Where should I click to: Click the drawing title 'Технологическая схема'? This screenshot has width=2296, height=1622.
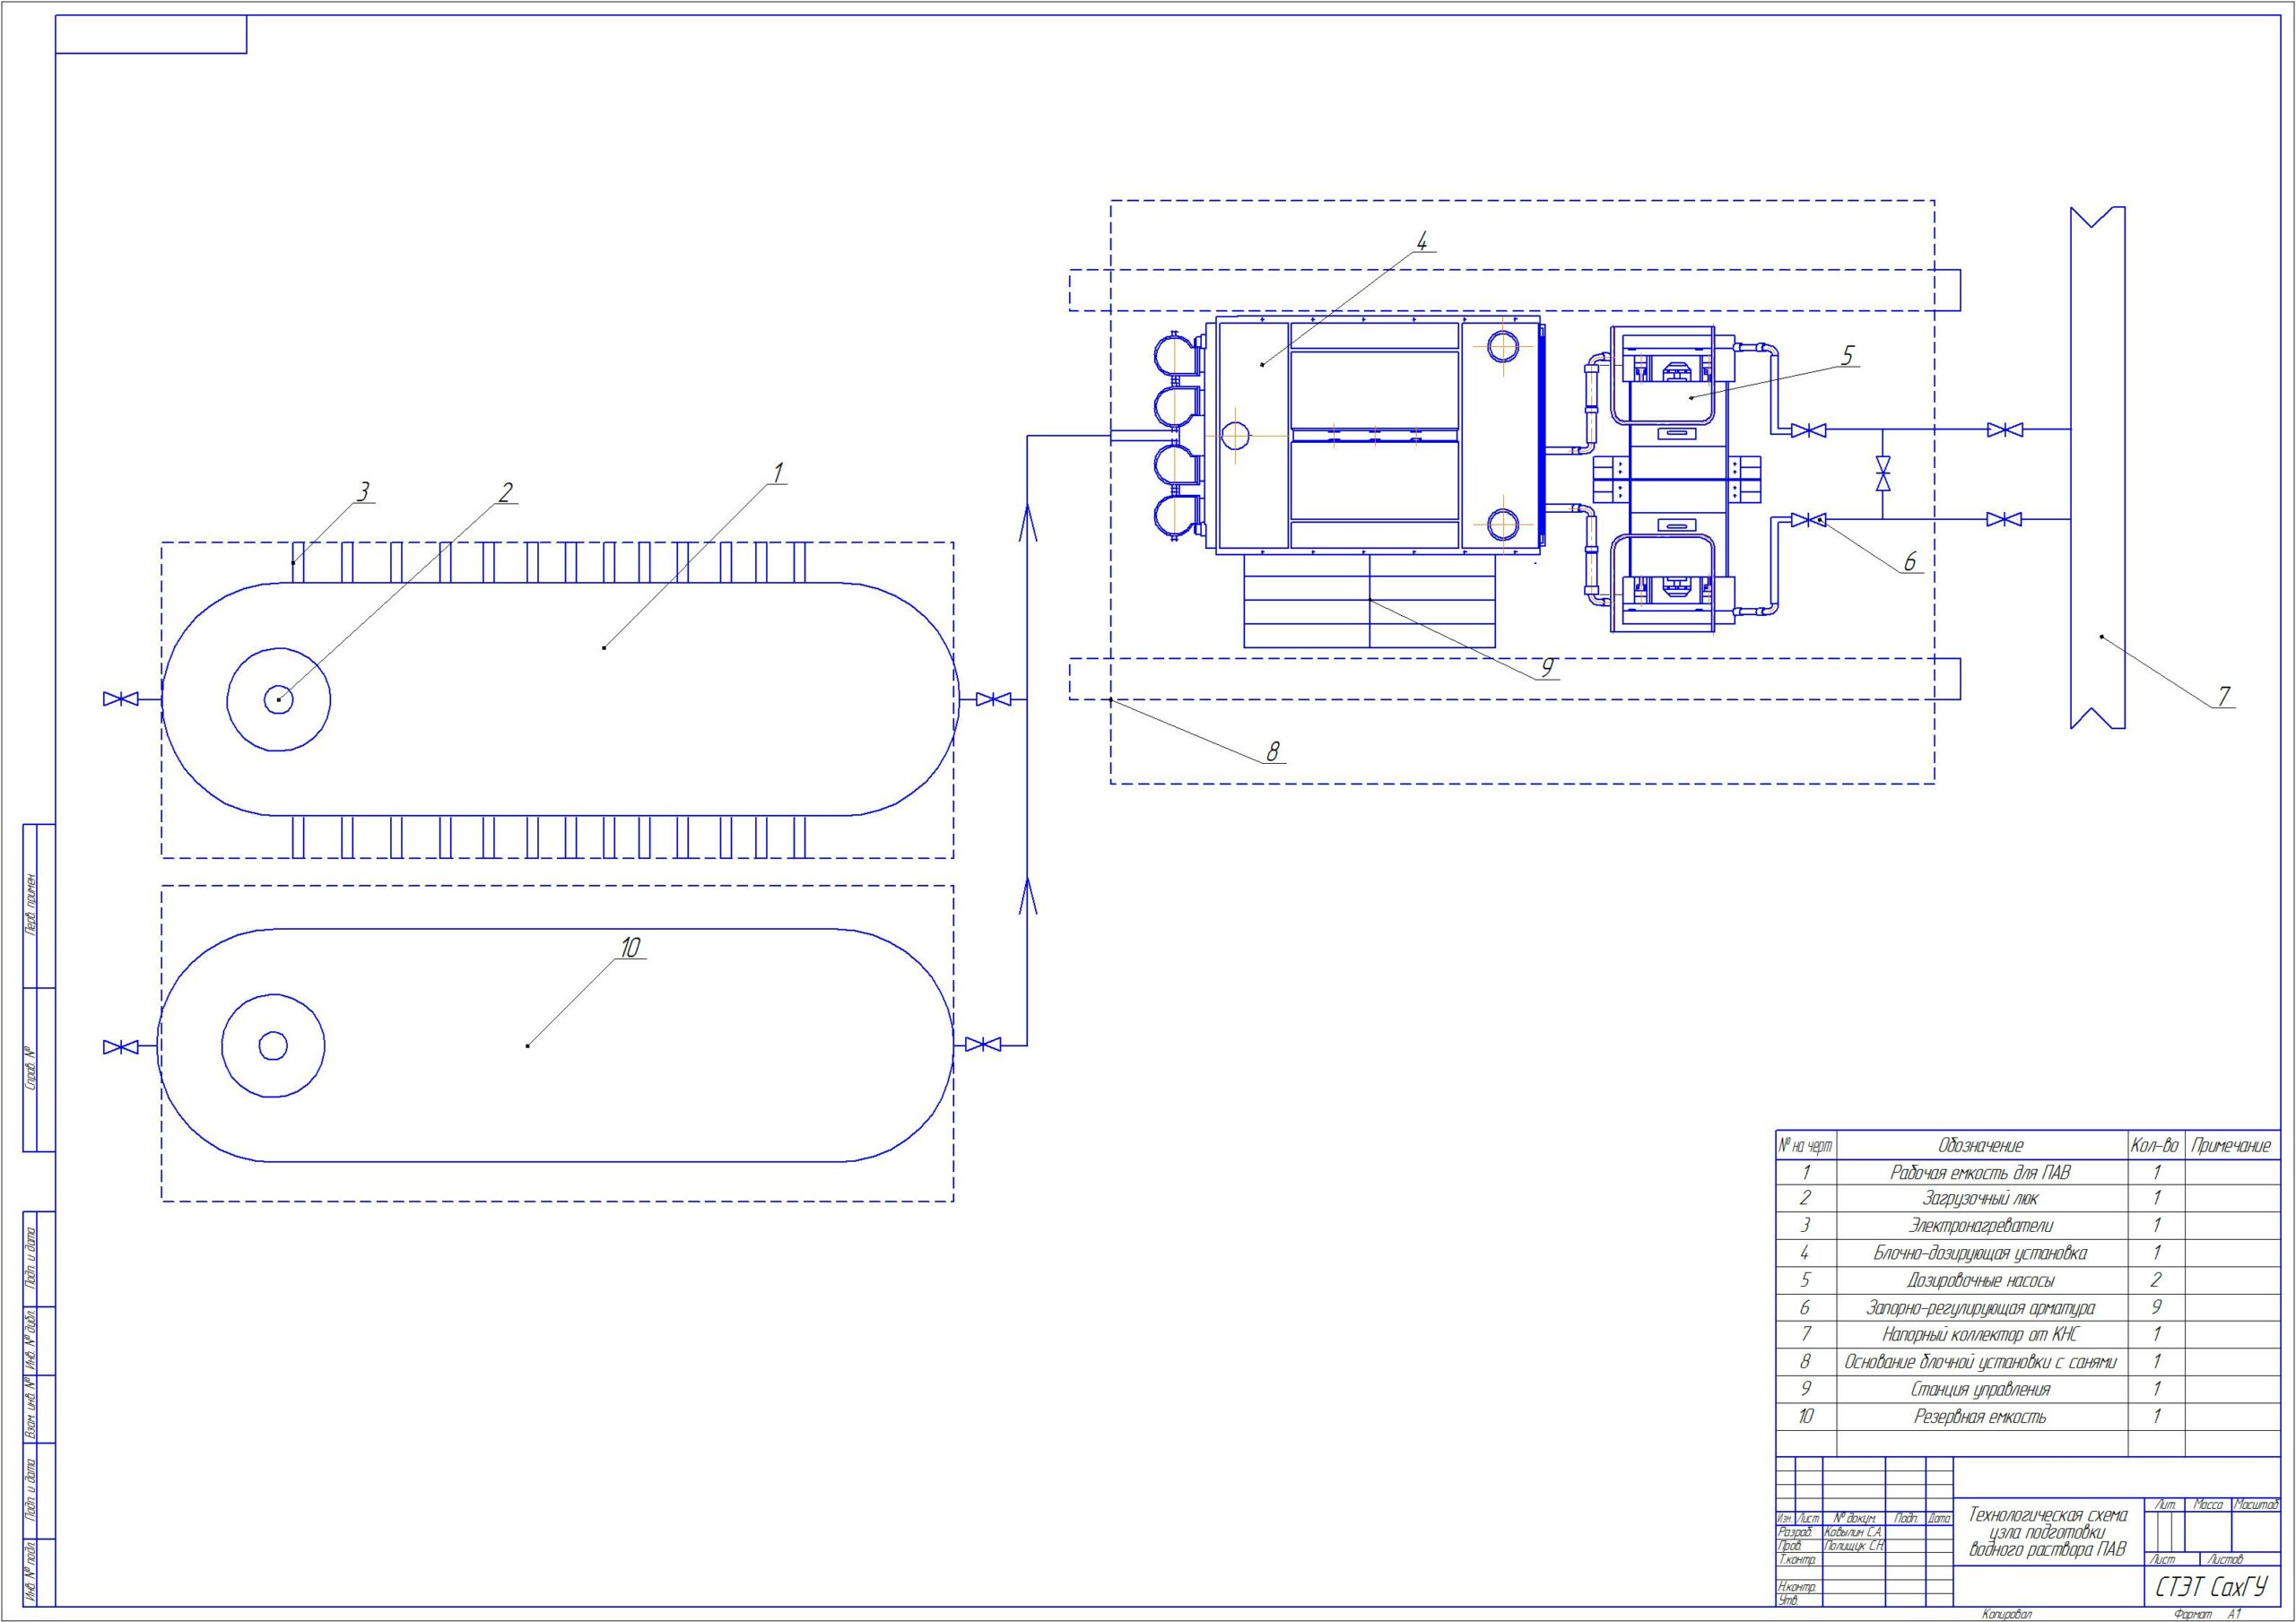[x=2049, y=1517]
